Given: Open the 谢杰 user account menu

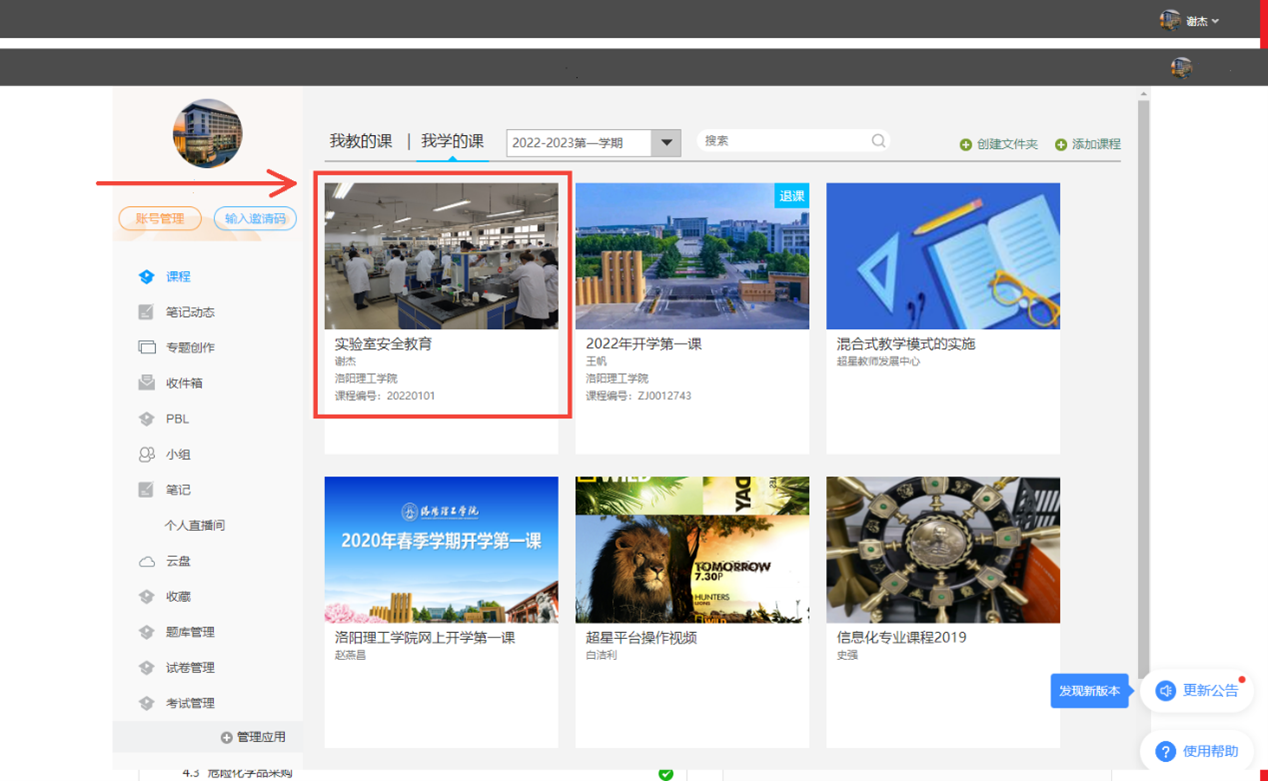Looking at the screenshot, I should tap(1190, 20).
